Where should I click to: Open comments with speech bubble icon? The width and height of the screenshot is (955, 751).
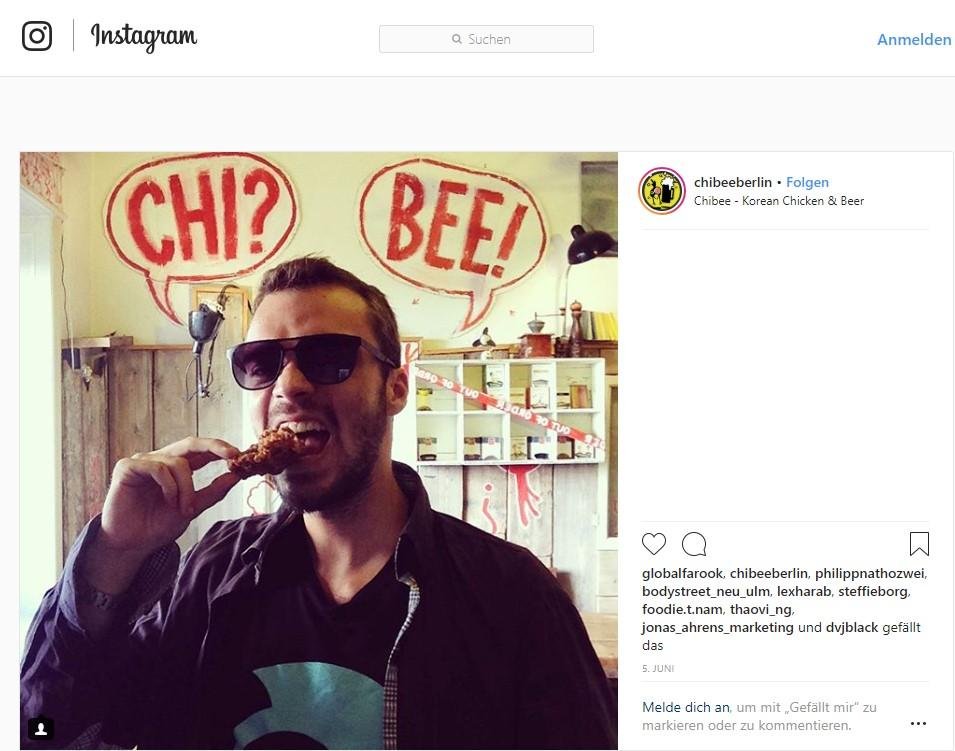tap(694, 544)
